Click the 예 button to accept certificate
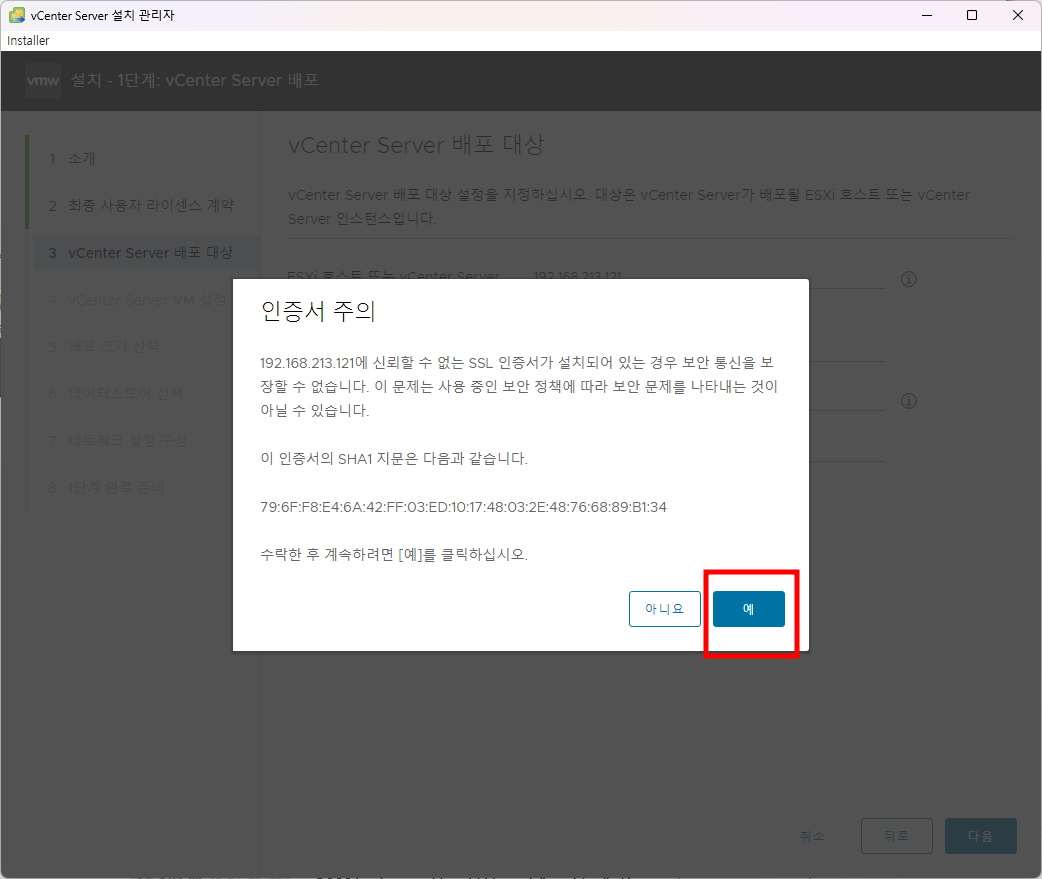 (x=748, y=609)
